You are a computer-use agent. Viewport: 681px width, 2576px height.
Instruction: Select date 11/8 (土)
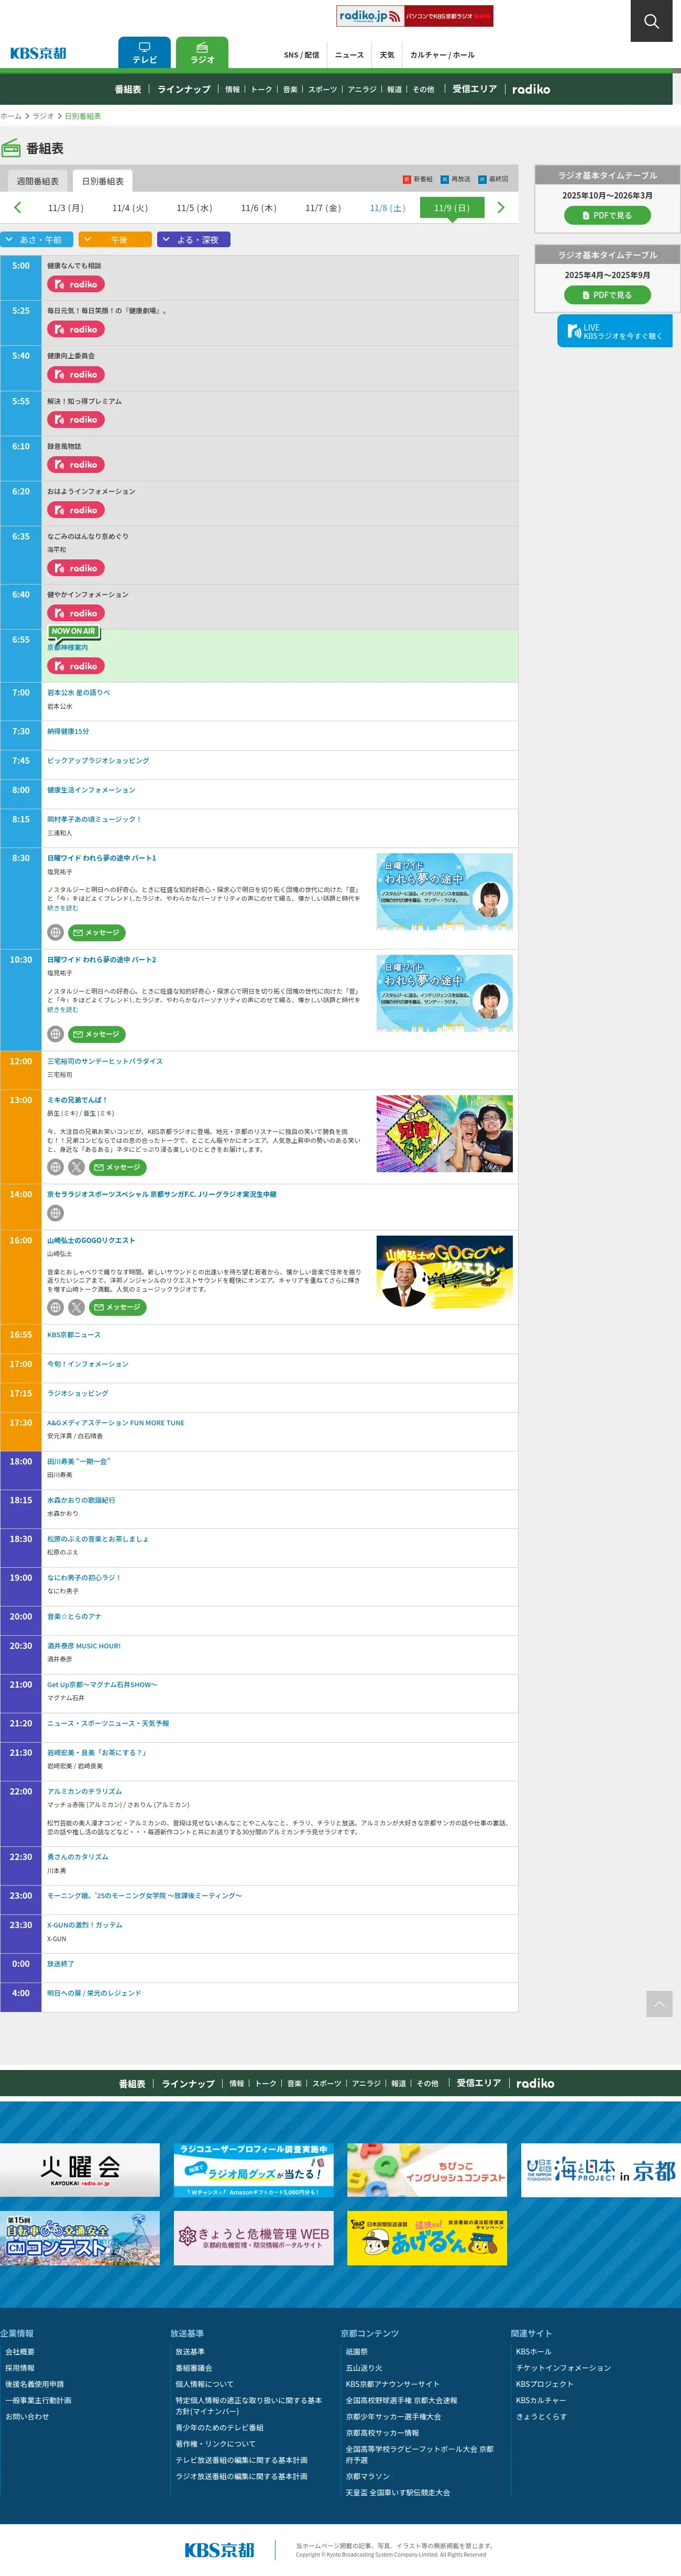point(387,208)
